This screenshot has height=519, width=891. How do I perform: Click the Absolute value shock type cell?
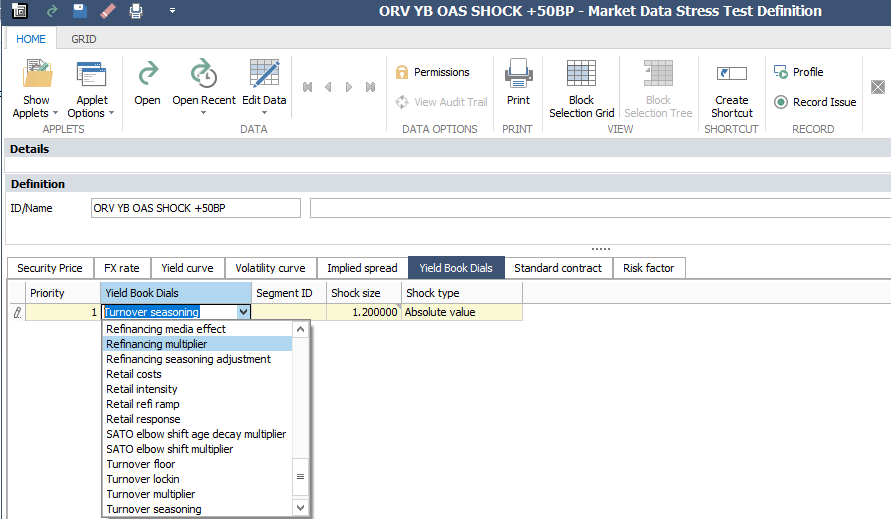(x=461, y=312)
